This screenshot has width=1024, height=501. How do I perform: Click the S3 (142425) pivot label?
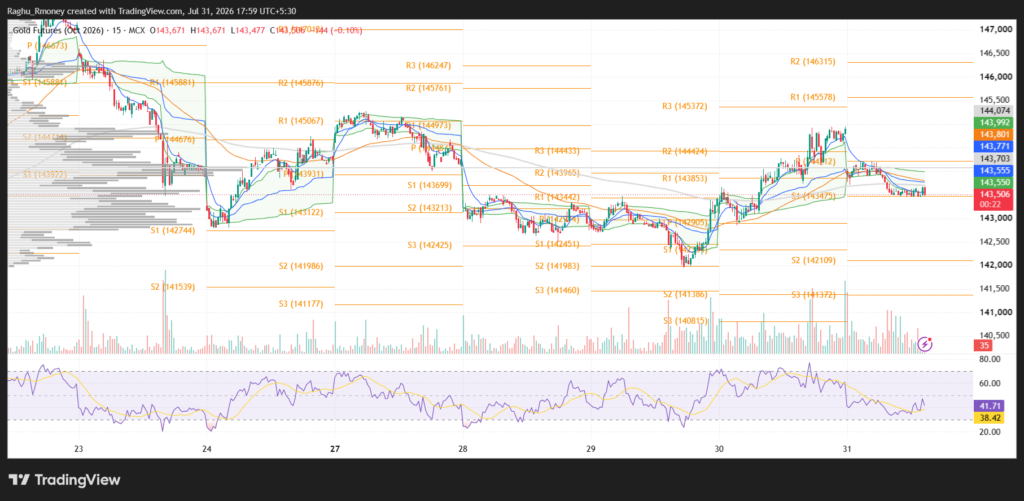428,245
